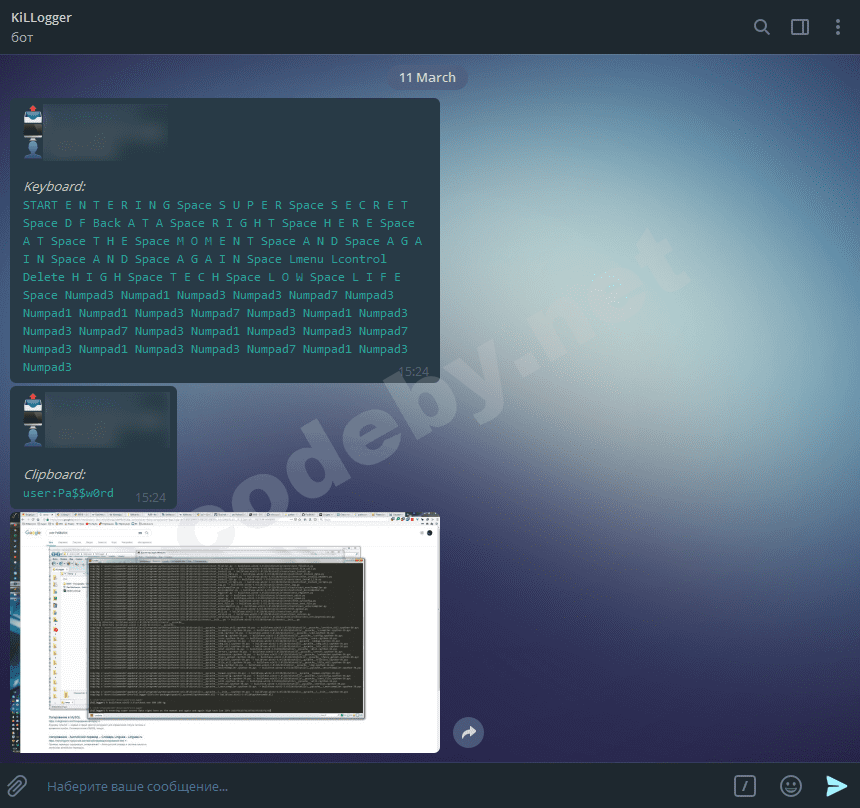This screenshot has height=808, width=860.
Task: Click the 11 March date badge
Action: [427, 77]
